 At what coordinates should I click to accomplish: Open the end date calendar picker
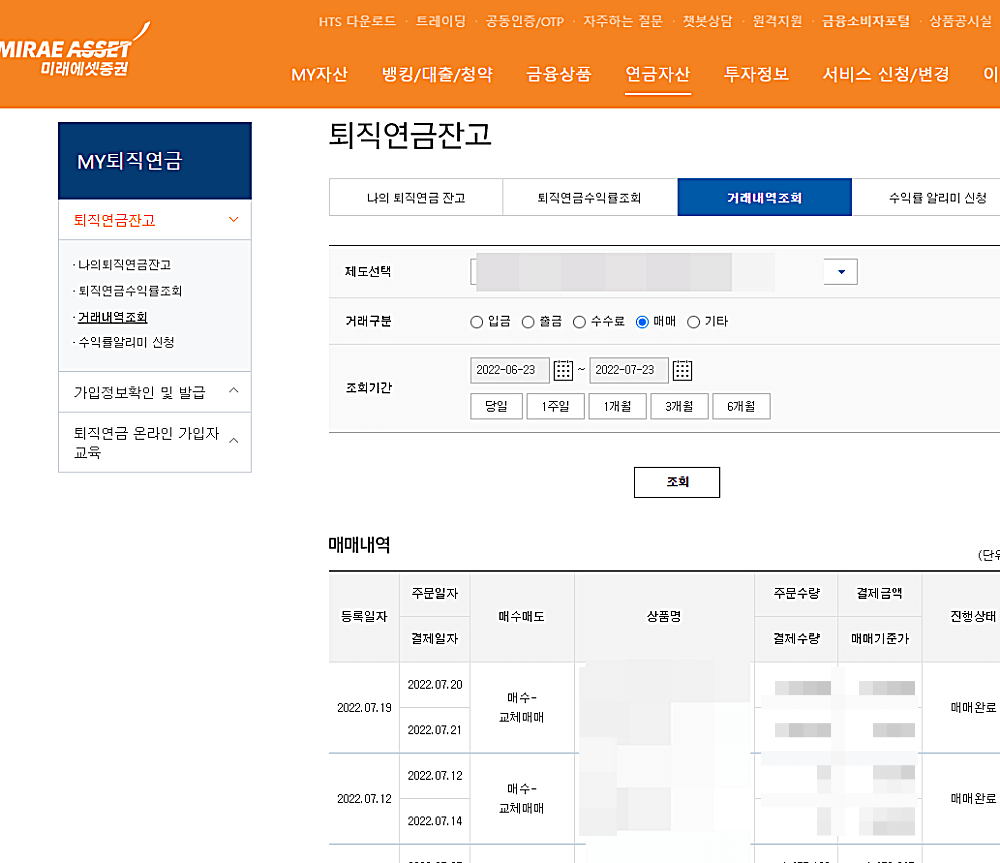(683, 369)
